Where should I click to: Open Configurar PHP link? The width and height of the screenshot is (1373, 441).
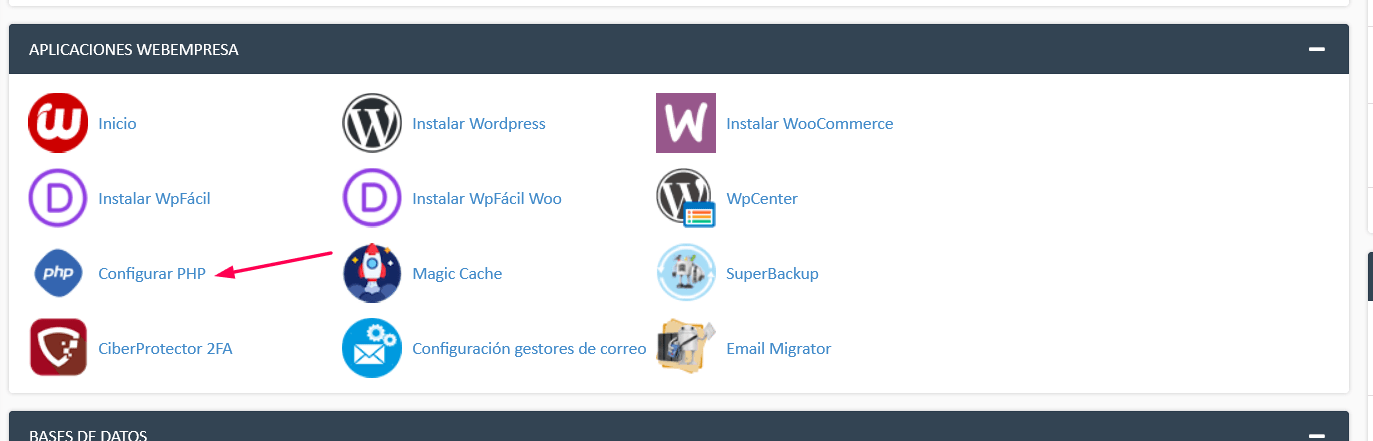pyautogui.click(x=152, y=274)
